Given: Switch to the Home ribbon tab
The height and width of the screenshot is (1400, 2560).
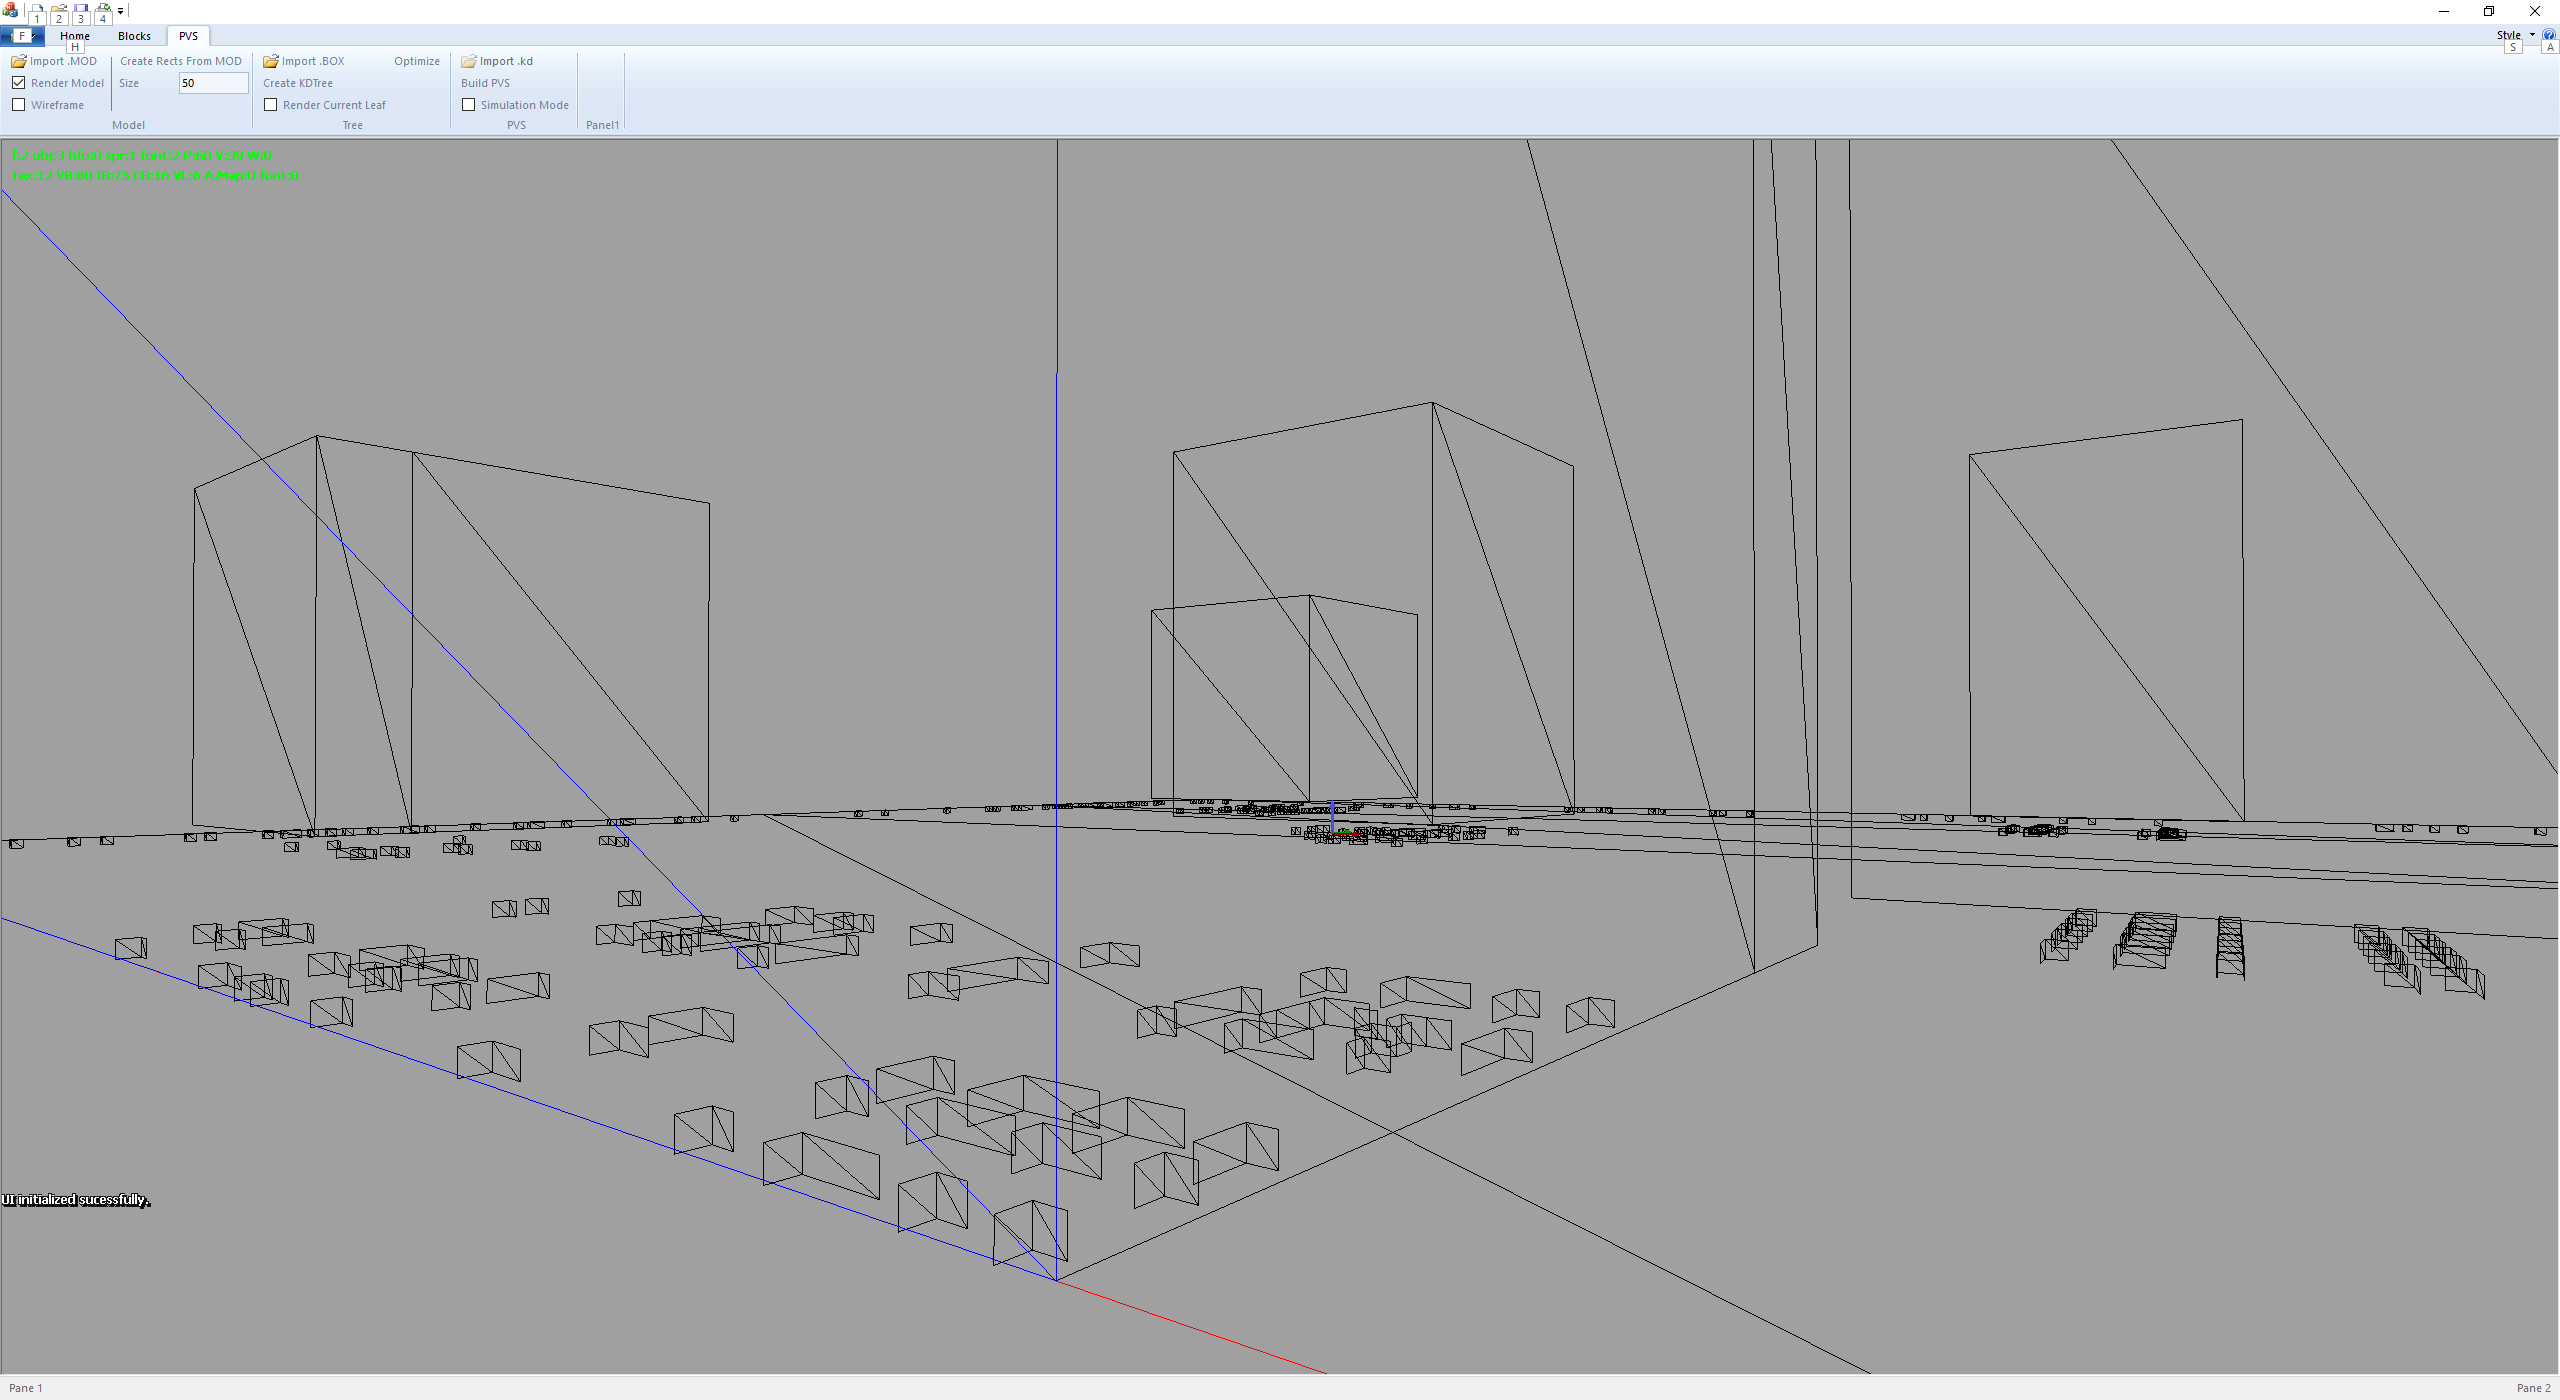Looking at the screenshot, I should pyautogui.click(x=74, y=36).
